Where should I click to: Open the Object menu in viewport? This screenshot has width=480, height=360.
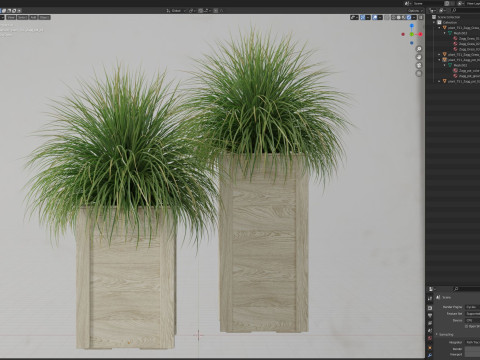click(44, 17)
